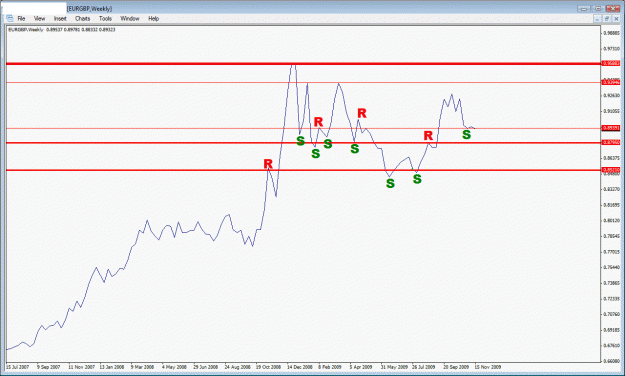Open the View menu
This screenshot has width=625, height=376.
click(39, 18)
